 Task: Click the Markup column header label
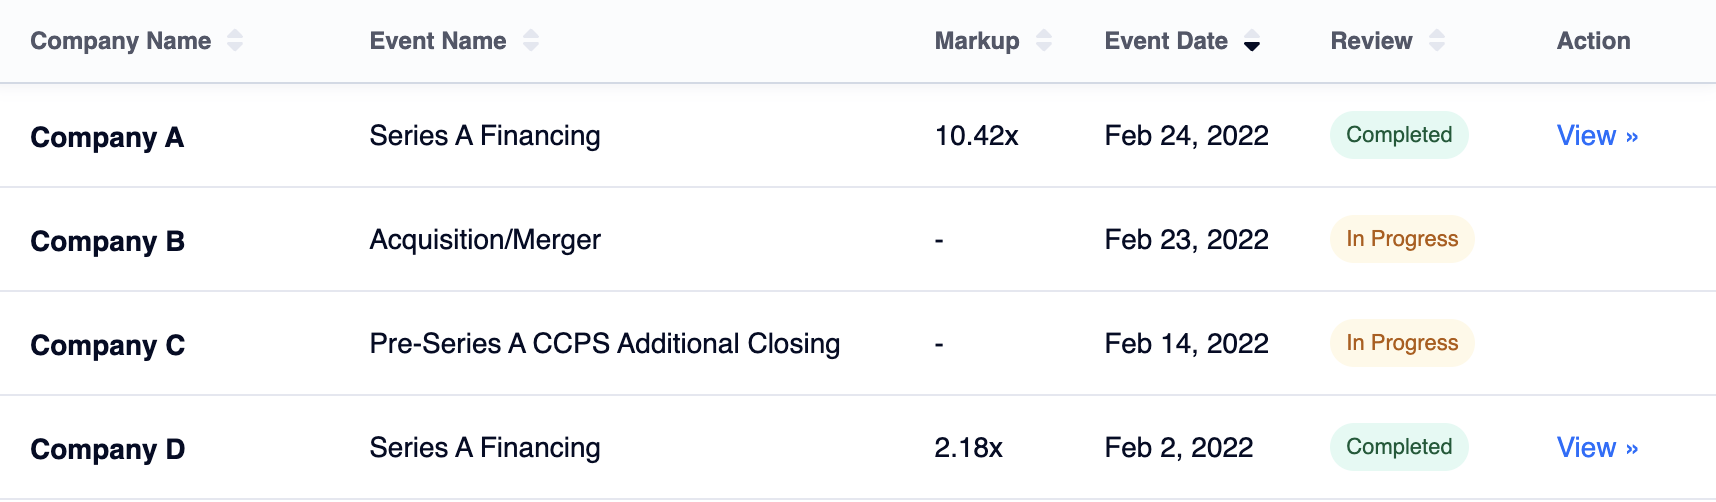pyautogui.click(x=977, y=41)
